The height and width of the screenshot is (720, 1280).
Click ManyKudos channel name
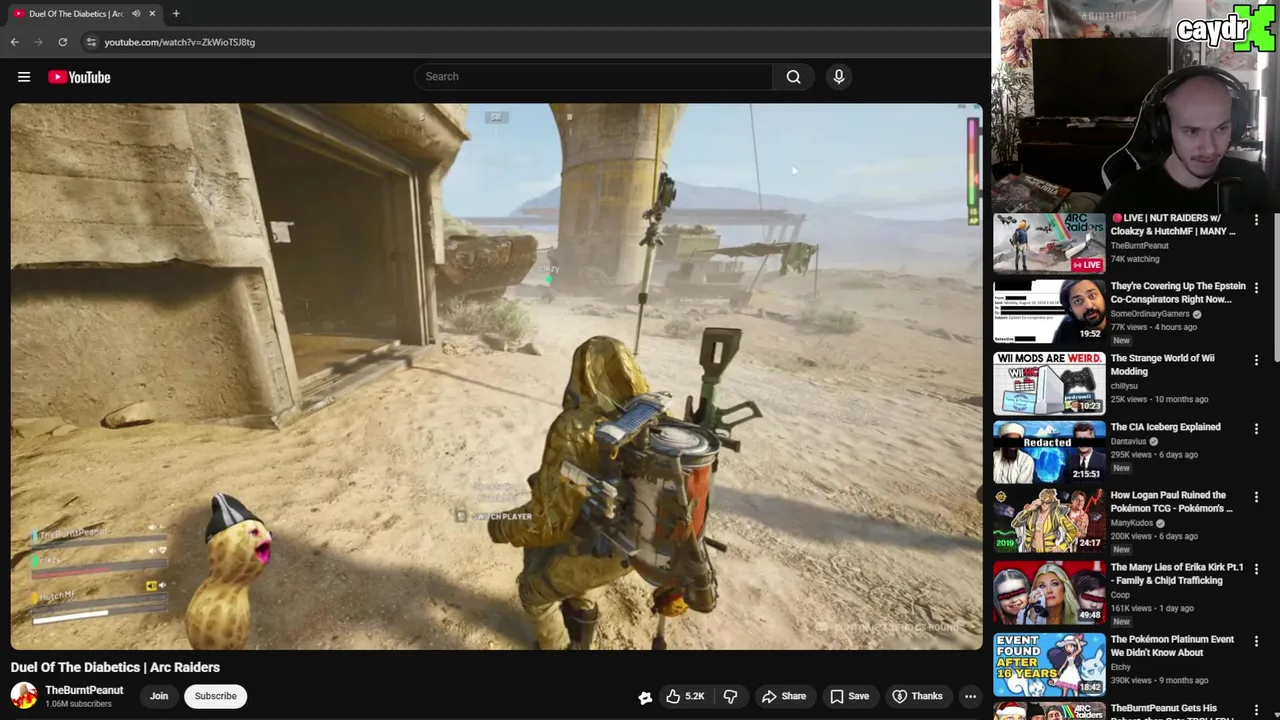[1132, 523]
